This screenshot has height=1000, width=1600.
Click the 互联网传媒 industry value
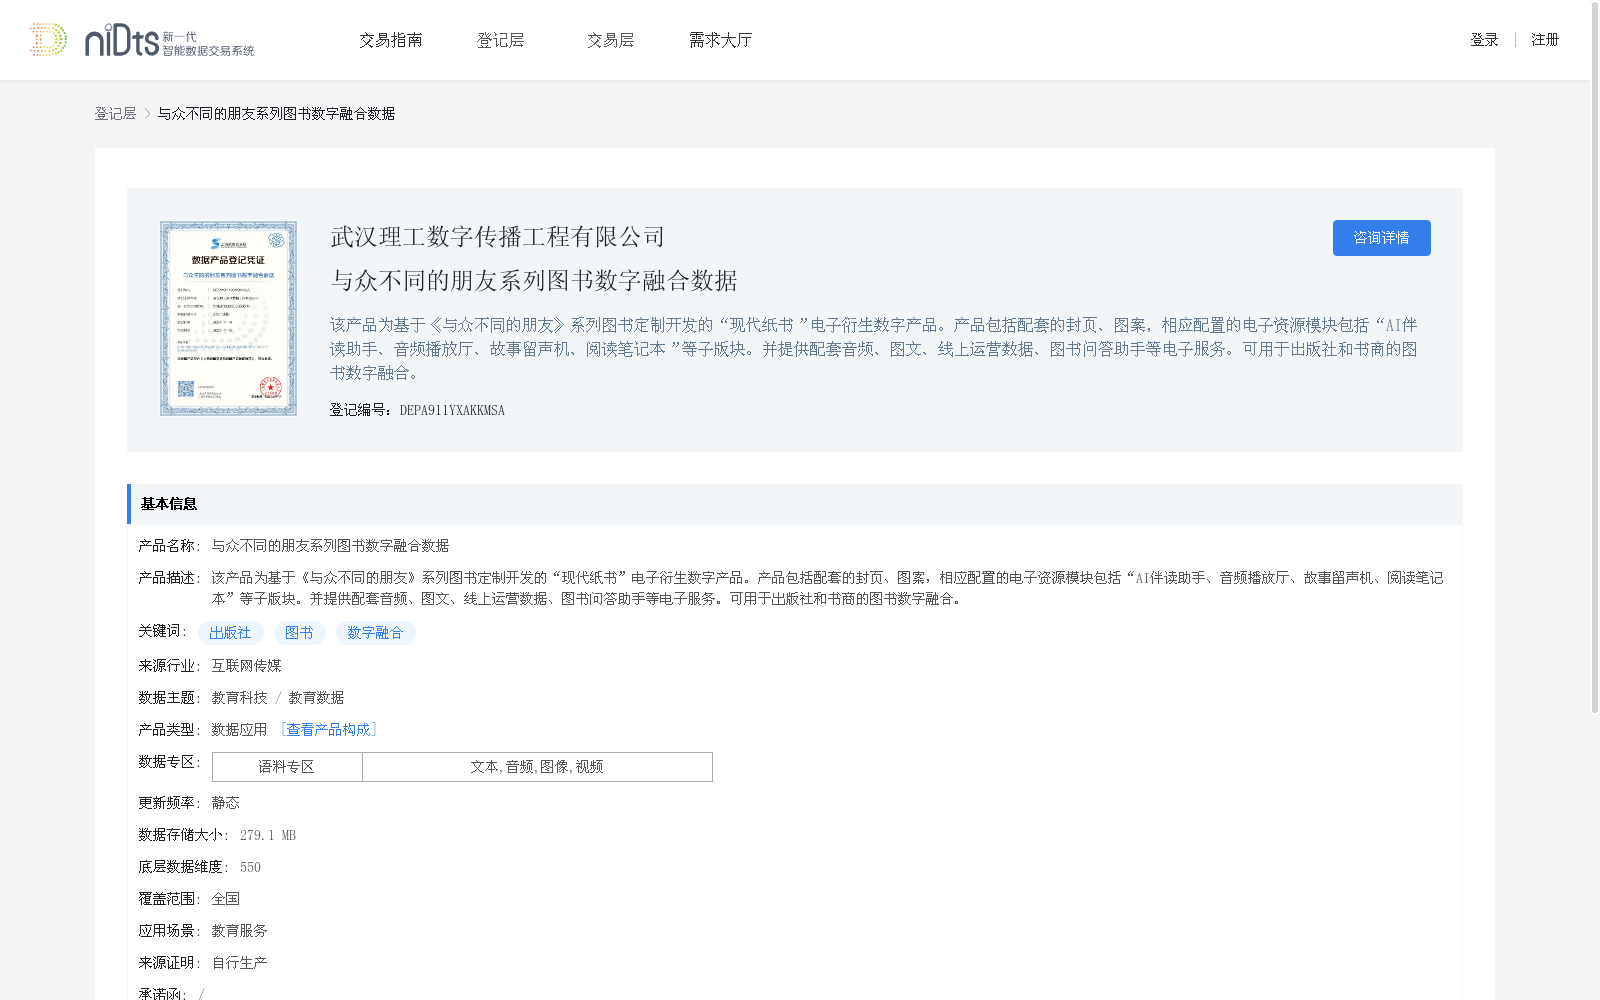tap(247, 666)
